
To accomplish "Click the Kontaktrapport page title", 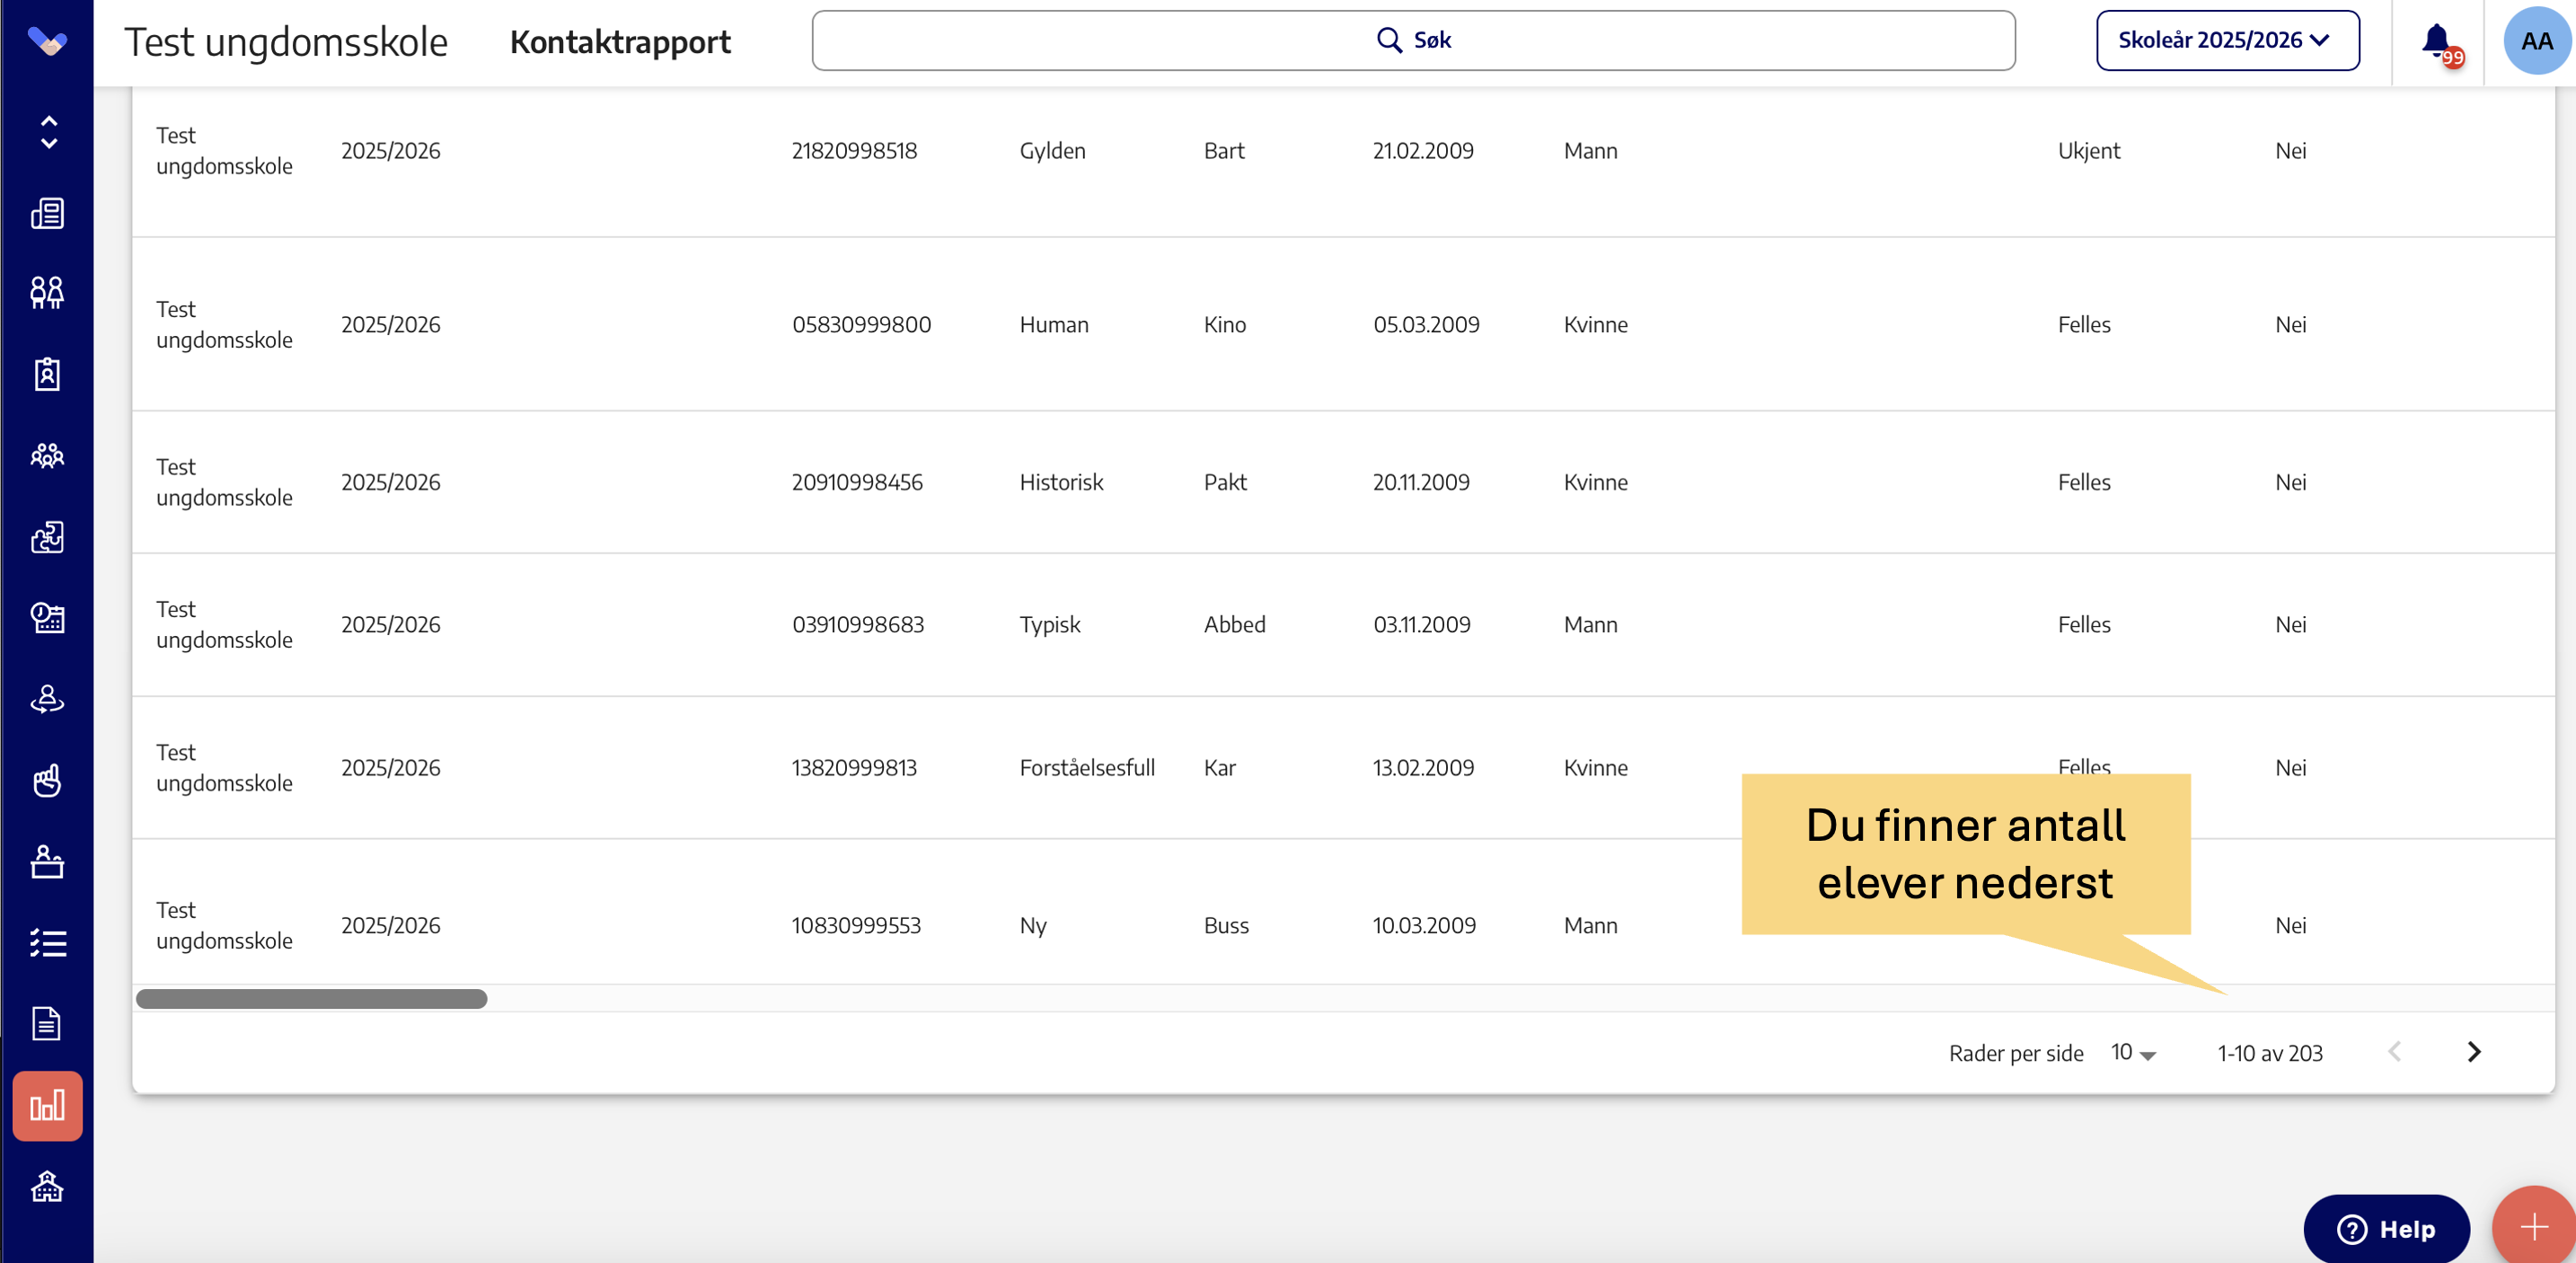I will [x=620, y=42].
